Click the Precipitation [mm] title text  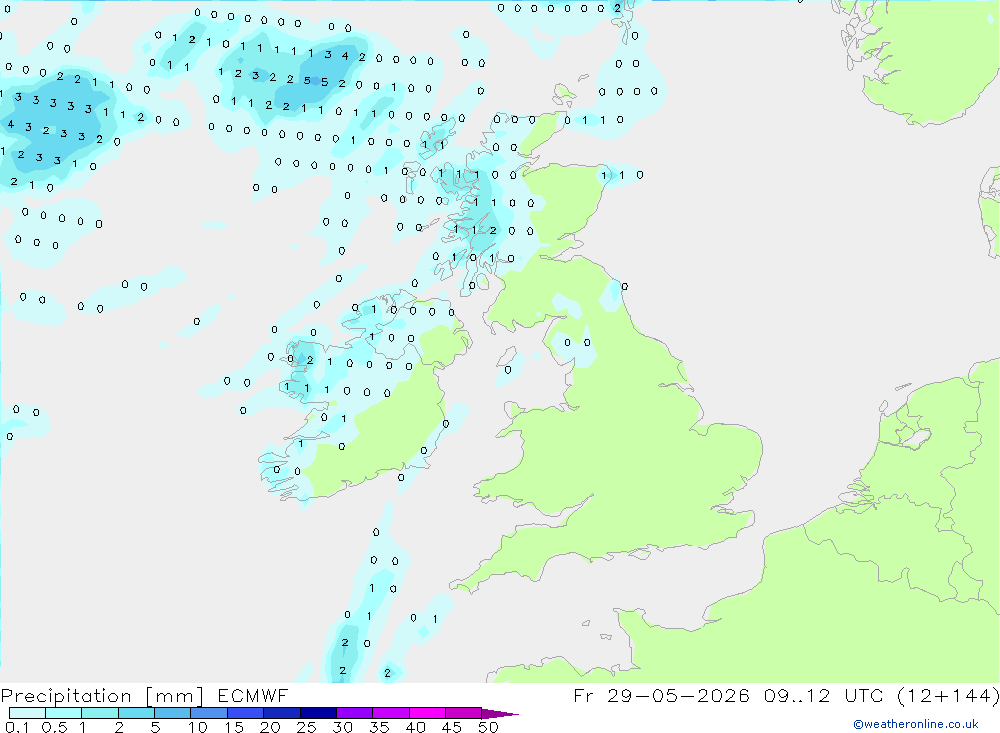(102, 696)
